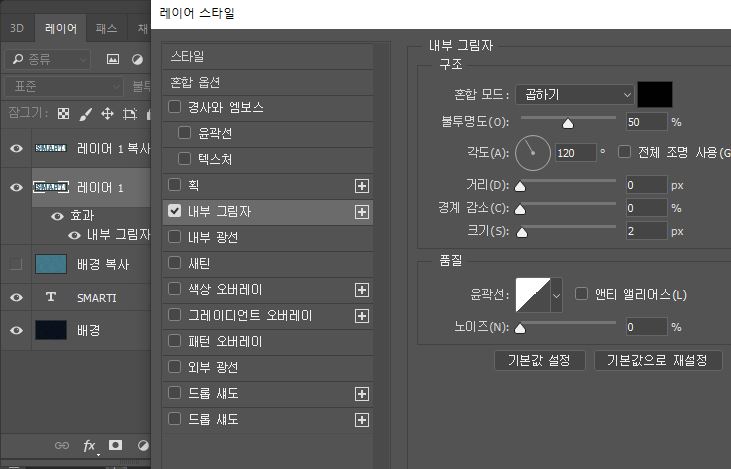Toggle visibility of 레이어 1 복사 layer
731x469 pixels.
[x=16, y=148]
